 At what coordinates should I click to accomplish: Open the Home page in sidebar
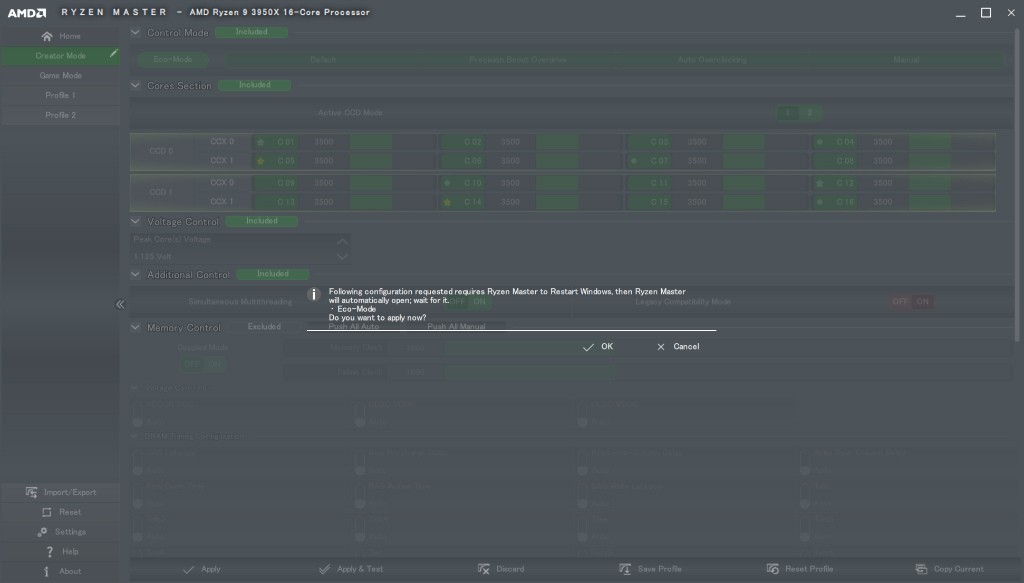60,36
